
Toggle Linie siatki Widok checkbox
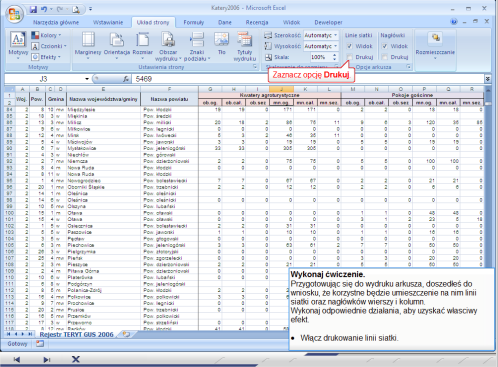(349, 46)
